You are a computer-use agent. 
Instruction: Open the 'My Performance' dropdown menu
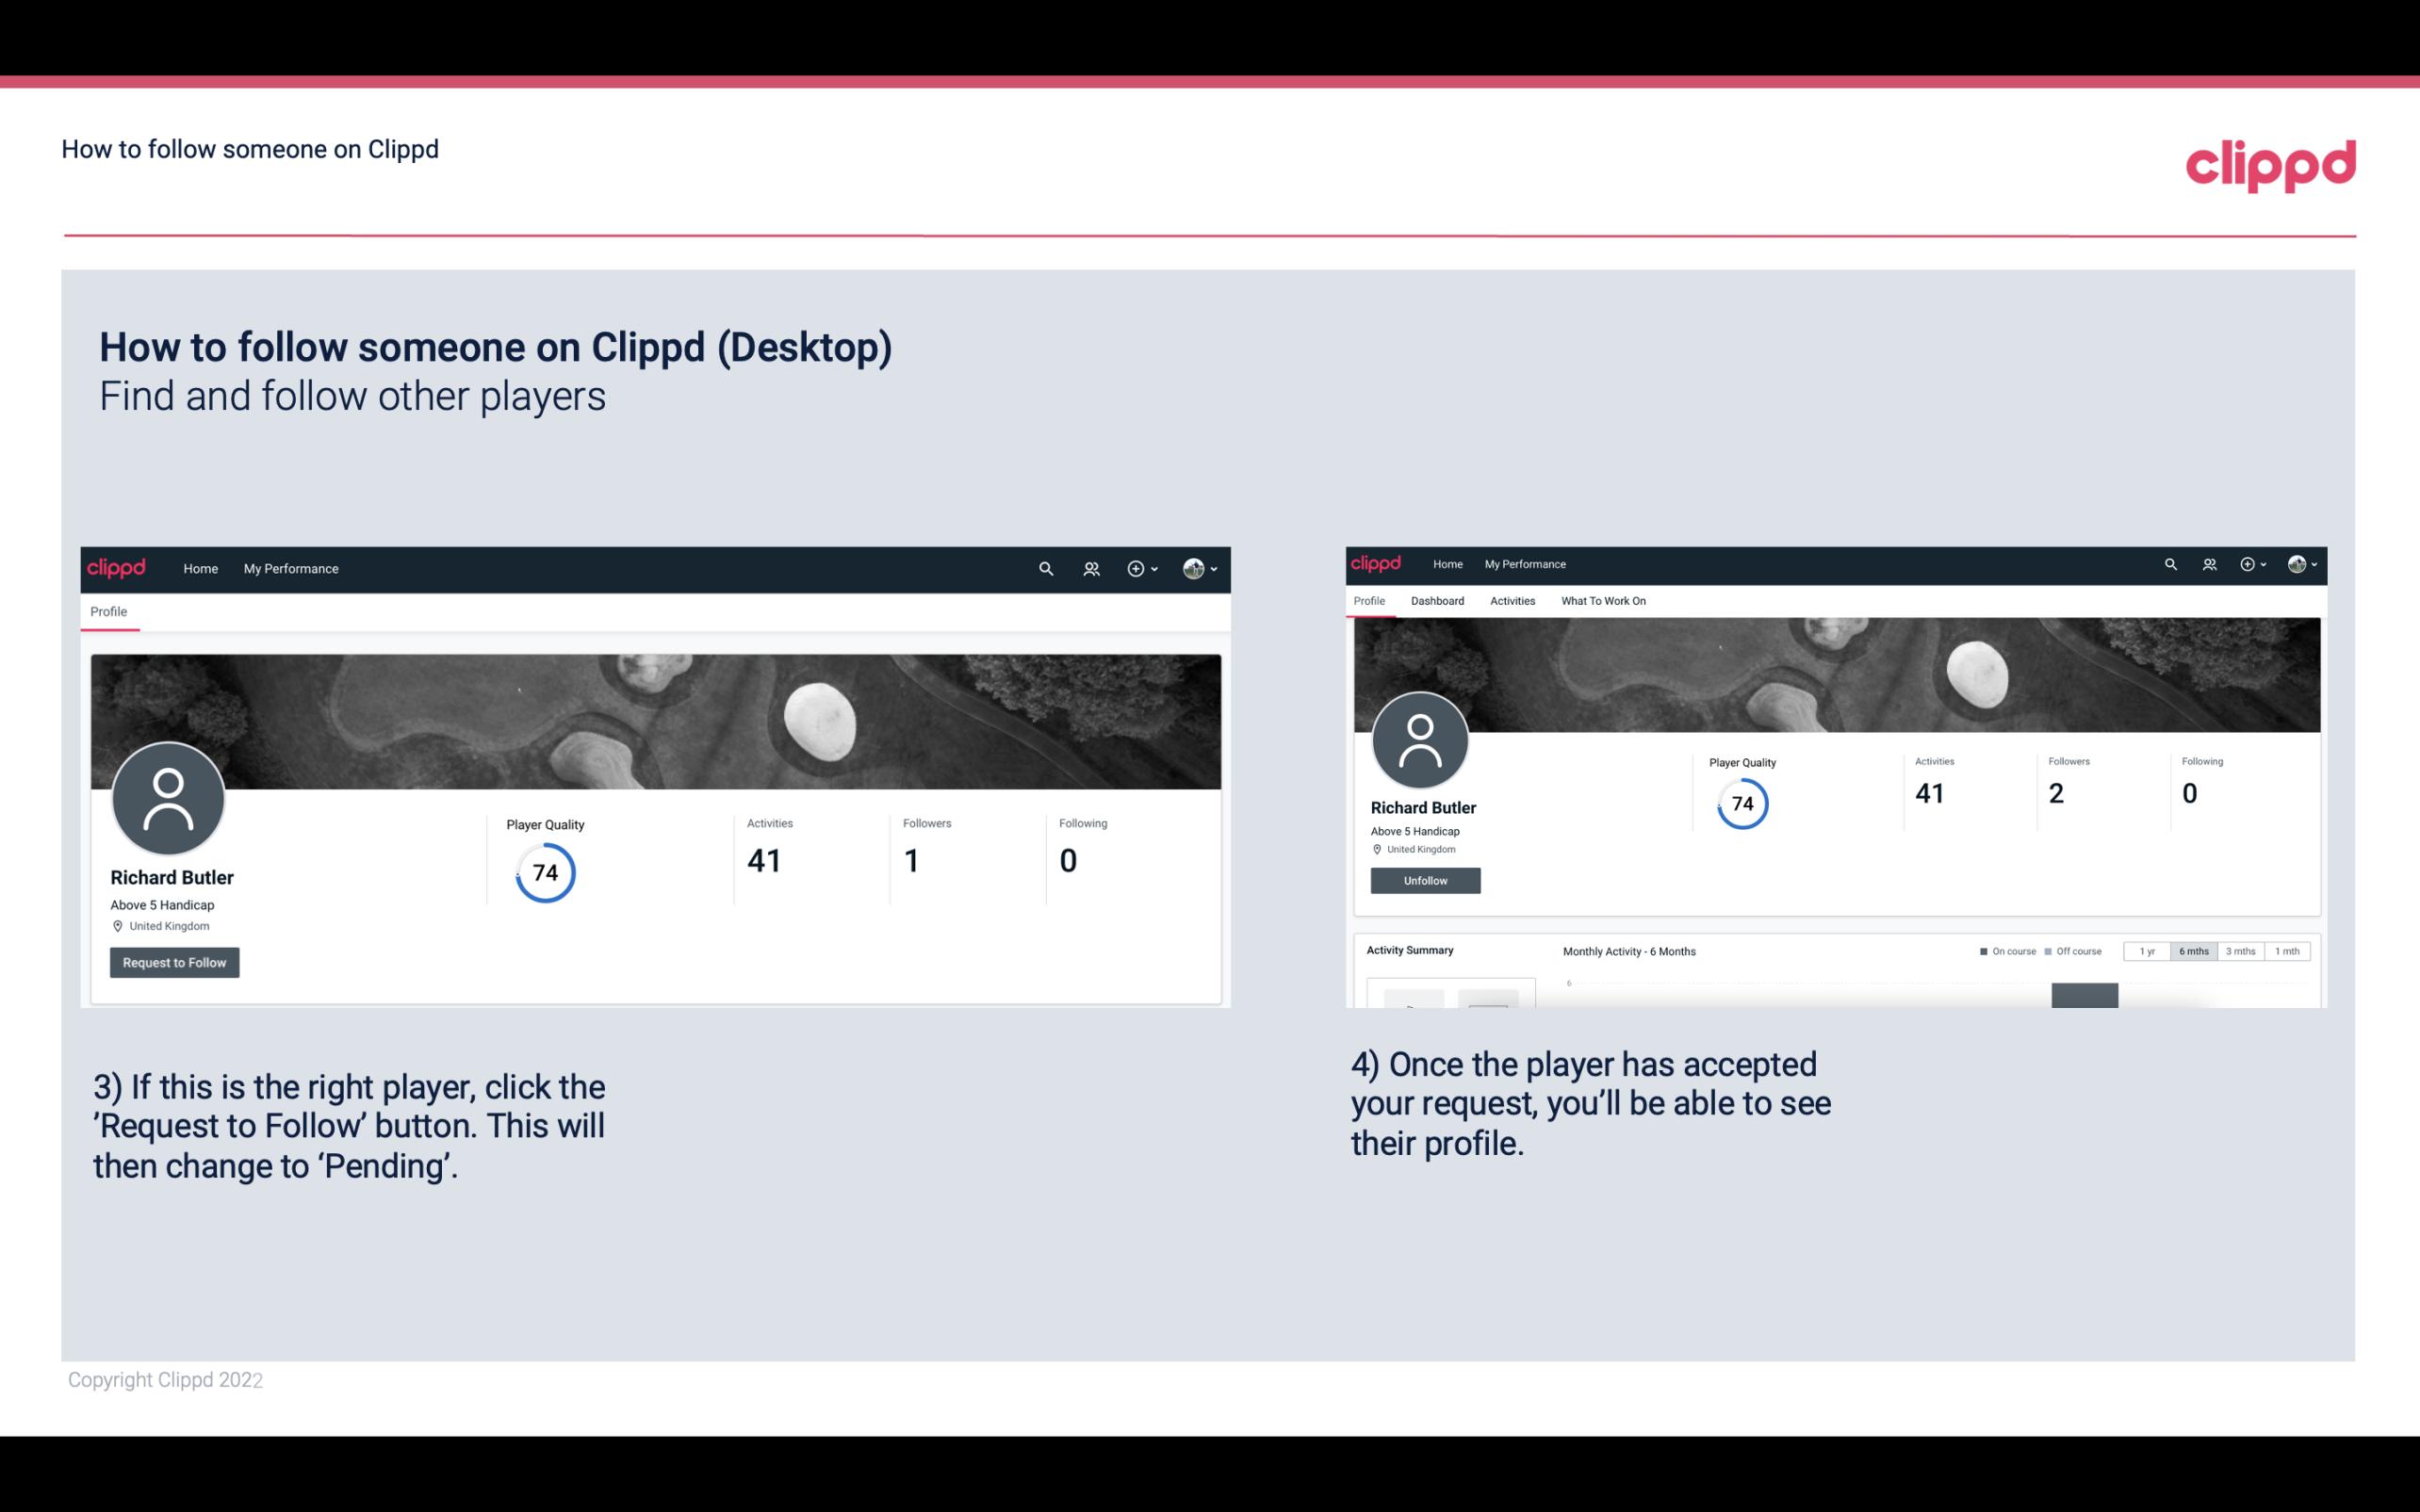pos(289,568)
